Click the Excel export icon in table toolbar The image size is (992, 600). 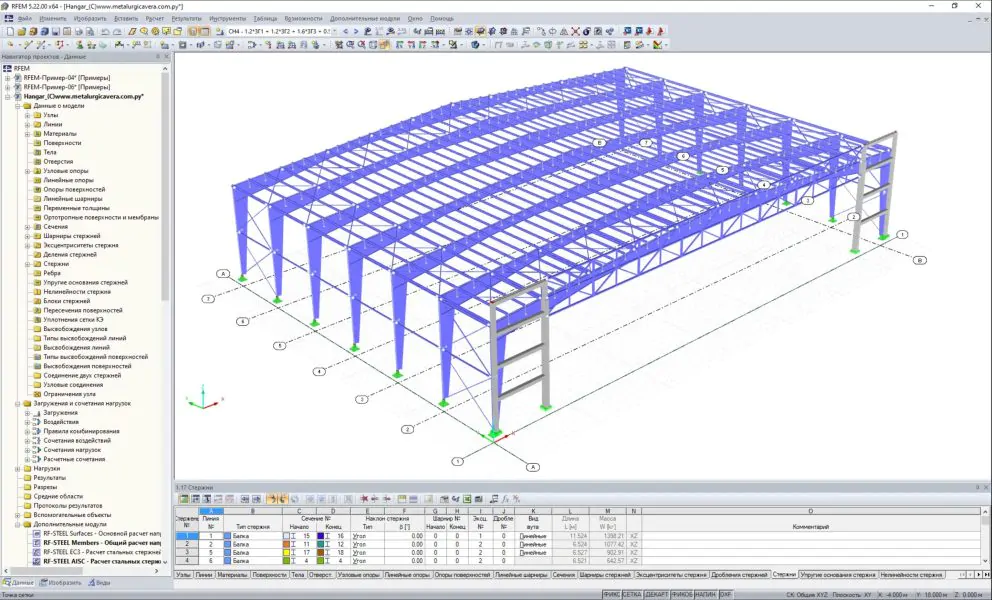pos(466,499)
